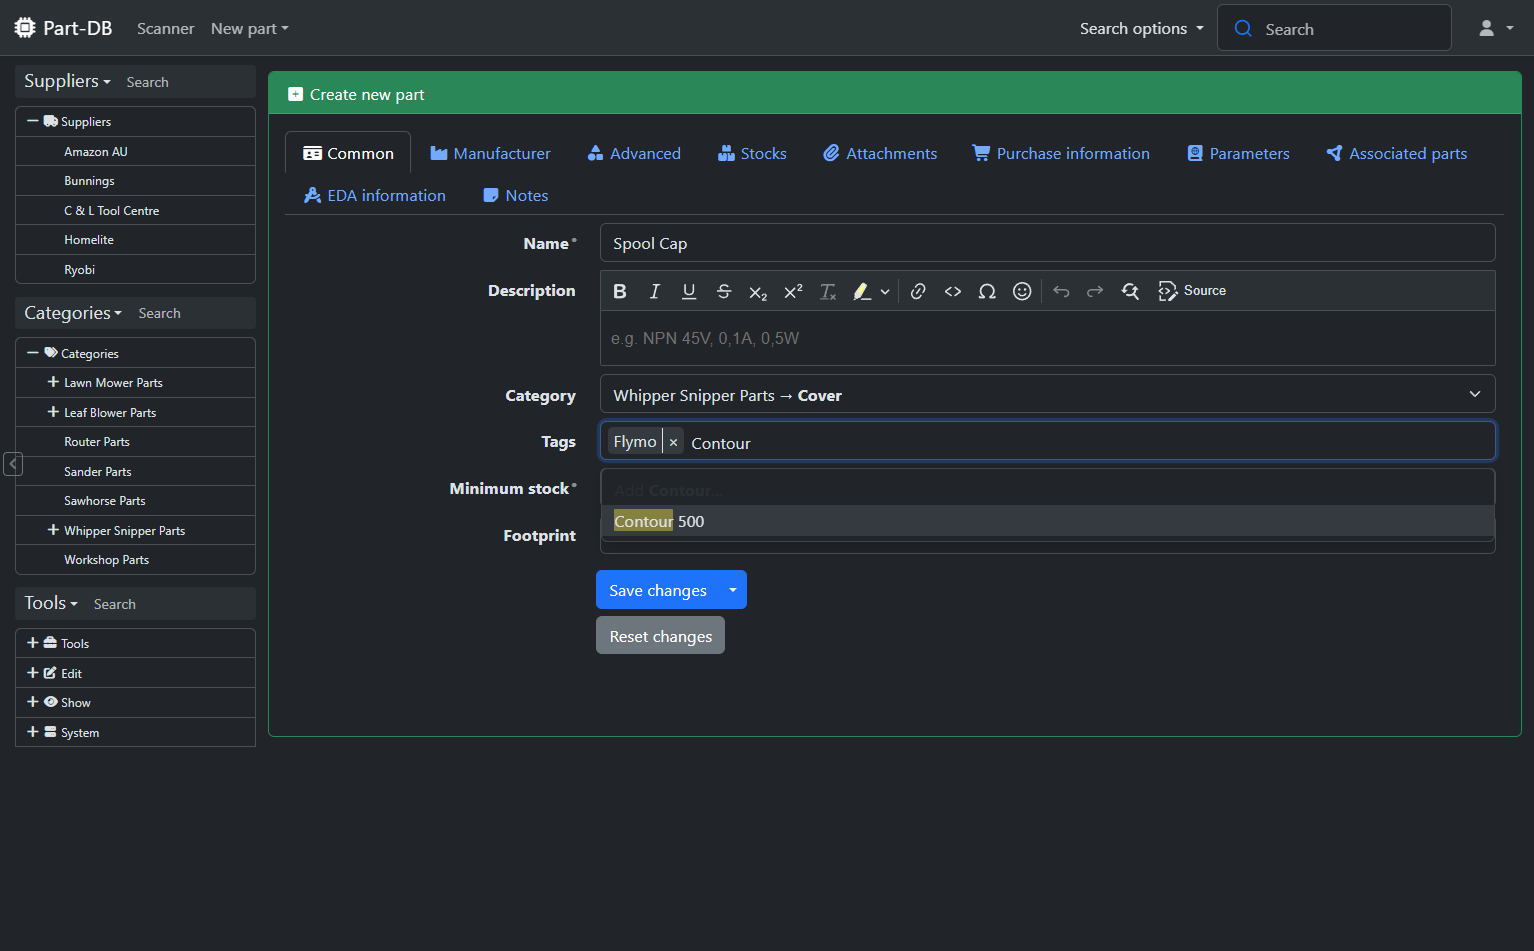
Task: Open the Category dropdown
Action: (1047, 394)
